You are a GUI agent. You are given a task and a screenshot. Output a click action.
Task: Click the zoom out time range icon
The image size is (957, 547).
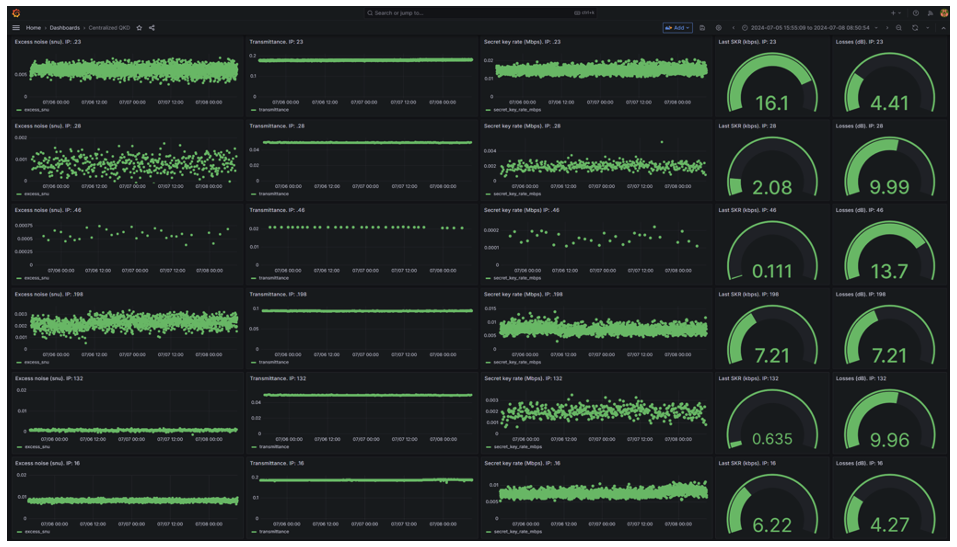[899, 28]
